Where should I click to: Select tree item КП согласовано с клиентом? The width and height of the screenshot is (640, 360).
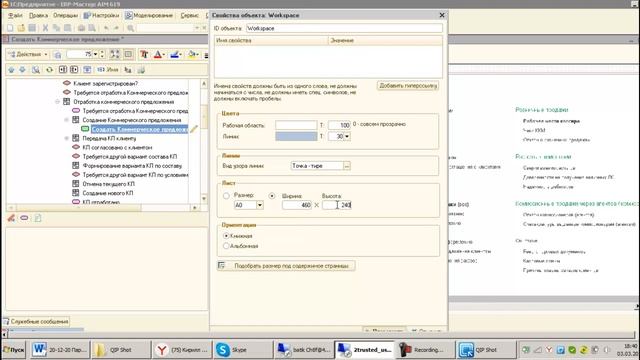118,147
